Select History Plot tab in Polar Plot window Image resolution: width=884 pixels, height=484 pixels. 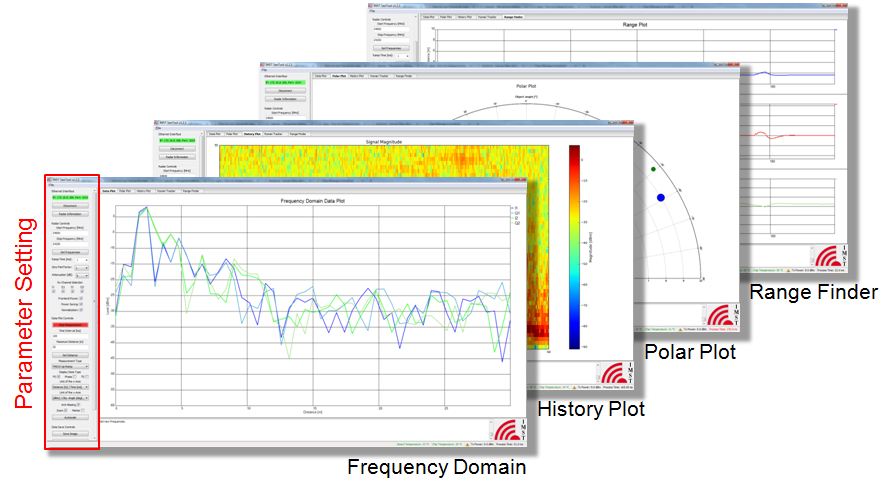point(357,76)
